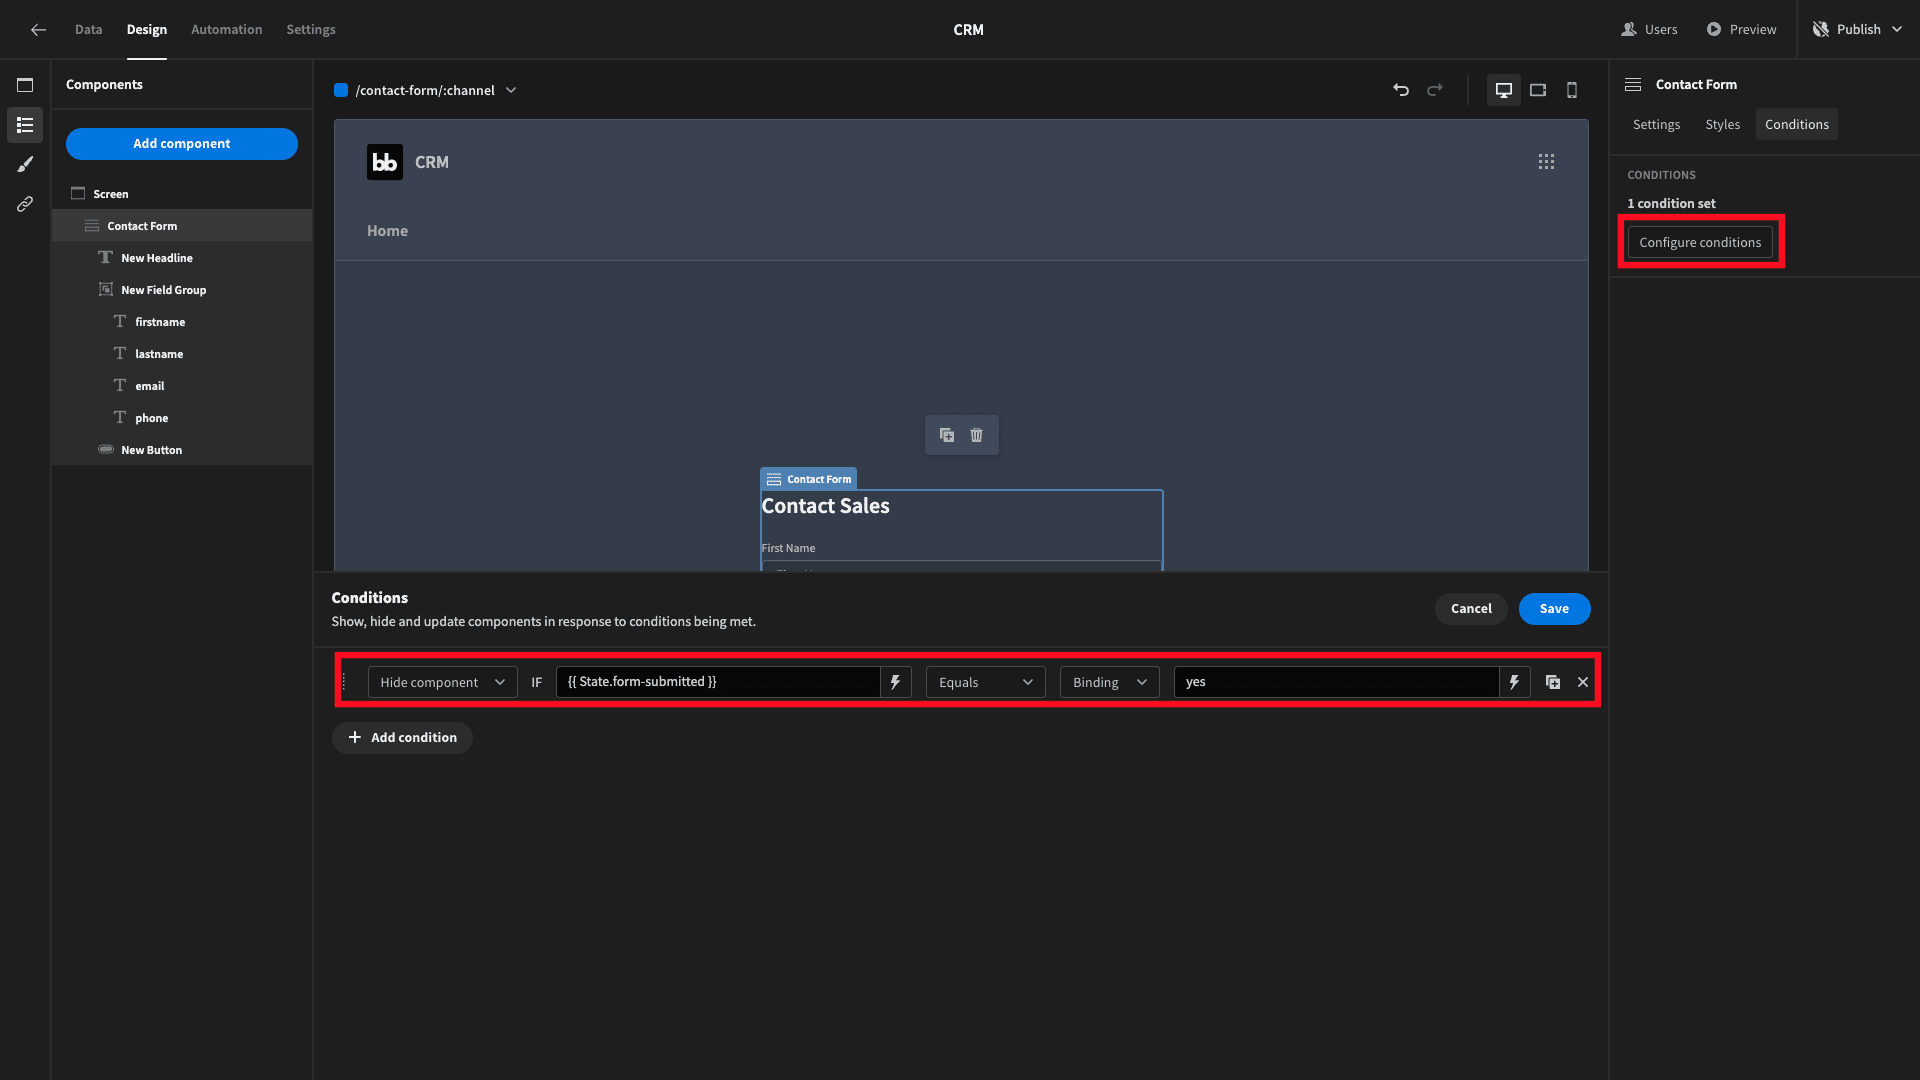Select the Components list icon in sidebar
The width and height of the screenshot is (1920, 1080).
coord(25,125)
